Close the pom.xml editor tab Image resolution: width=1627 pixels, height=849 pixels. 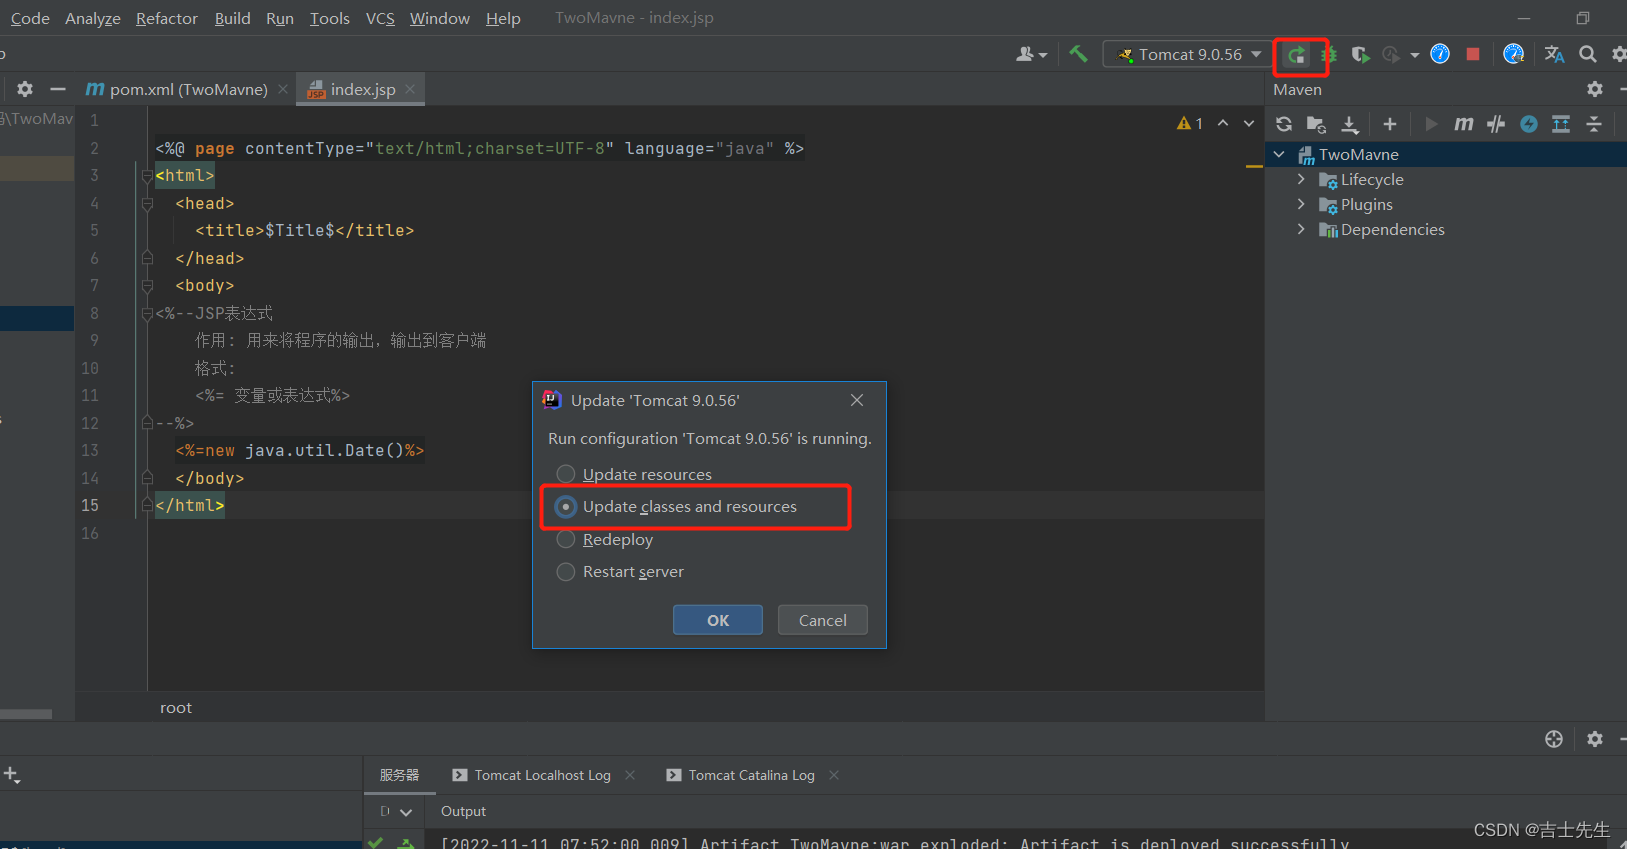283,89
